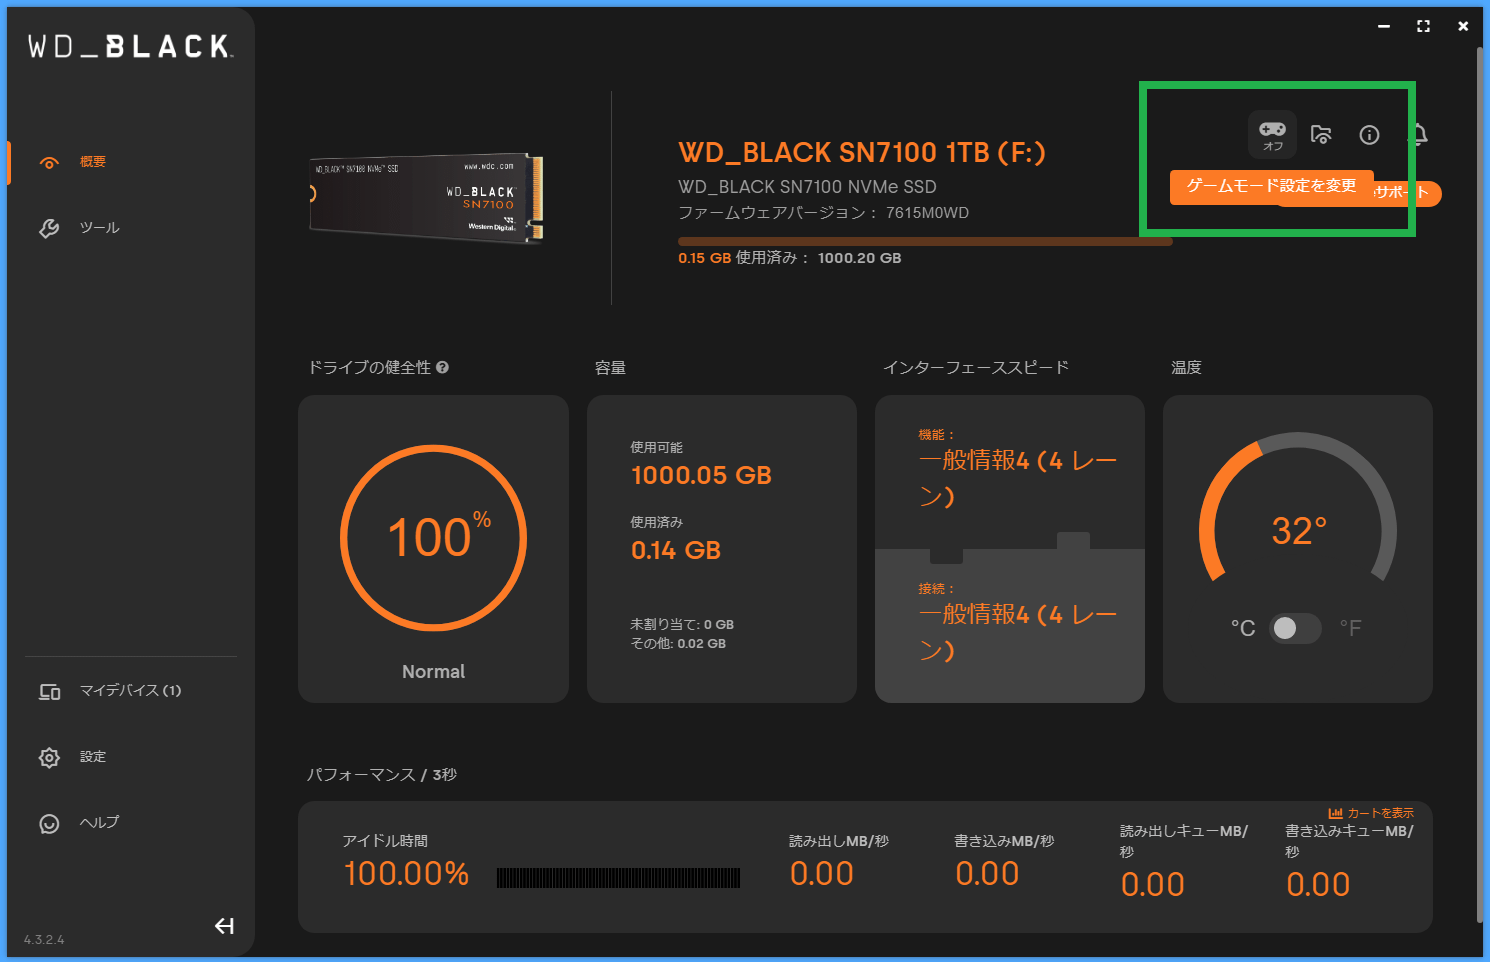The width and height of the screenshot is (1490, 962).
Task: Click the drive title WD_BLACK SN7100 1TB (F:)
Action: [862, 152]
